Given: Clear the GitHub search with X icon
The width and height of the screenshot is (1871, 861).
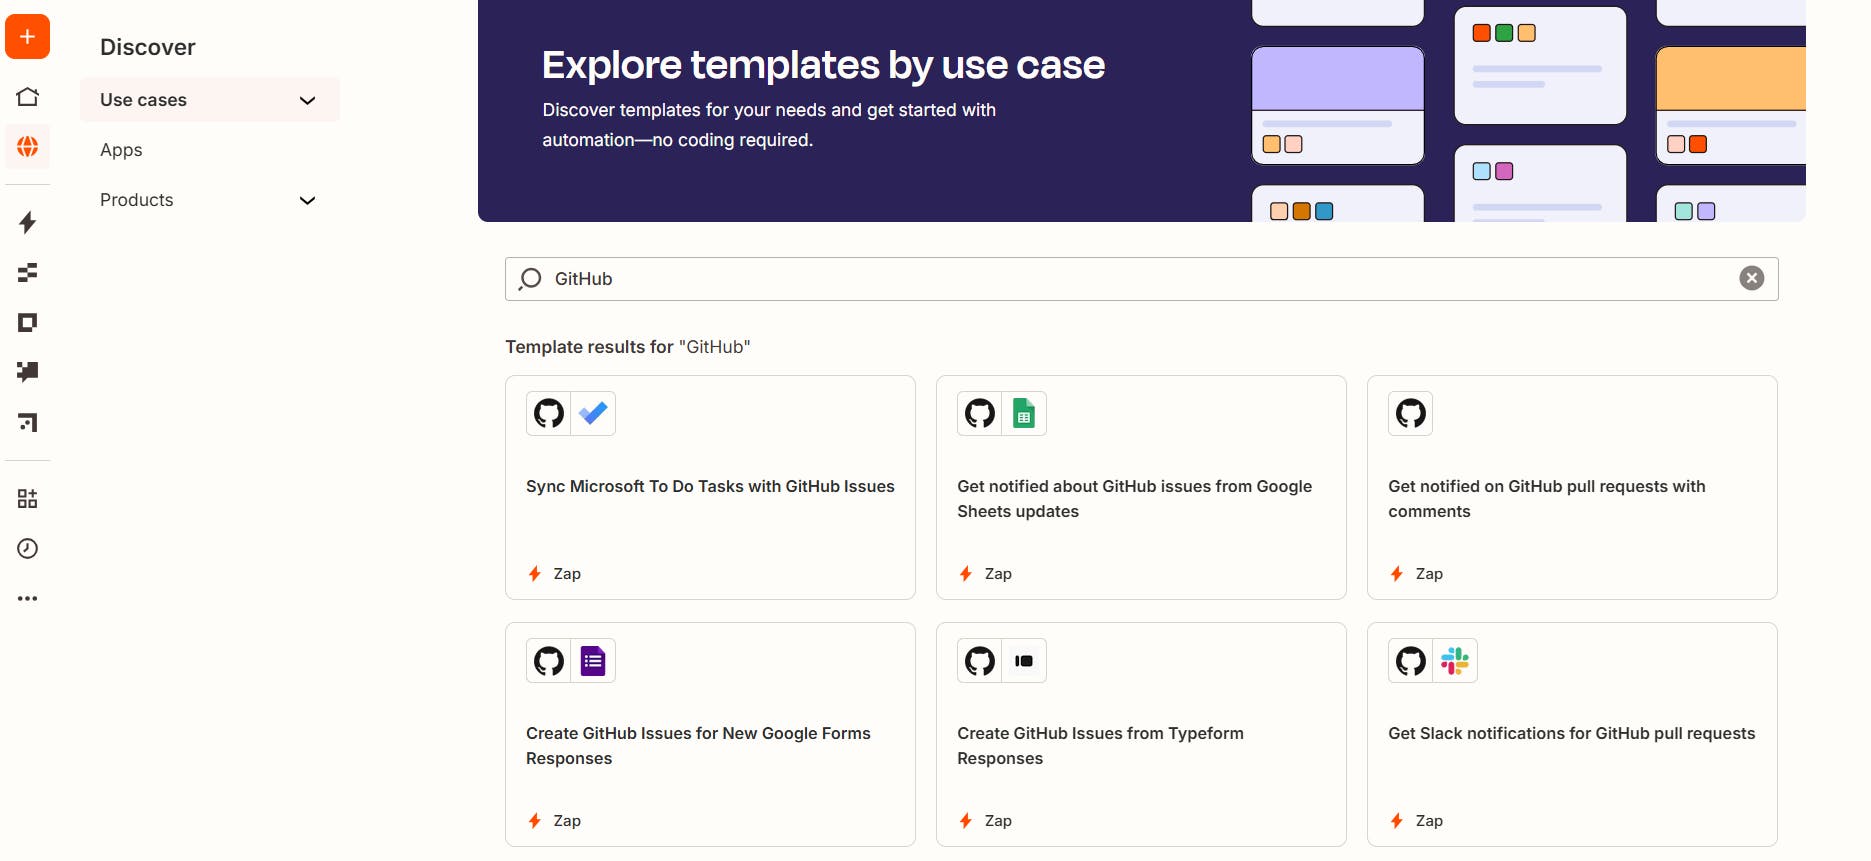Looking at the screenshot, I should tap(1751, 278).
